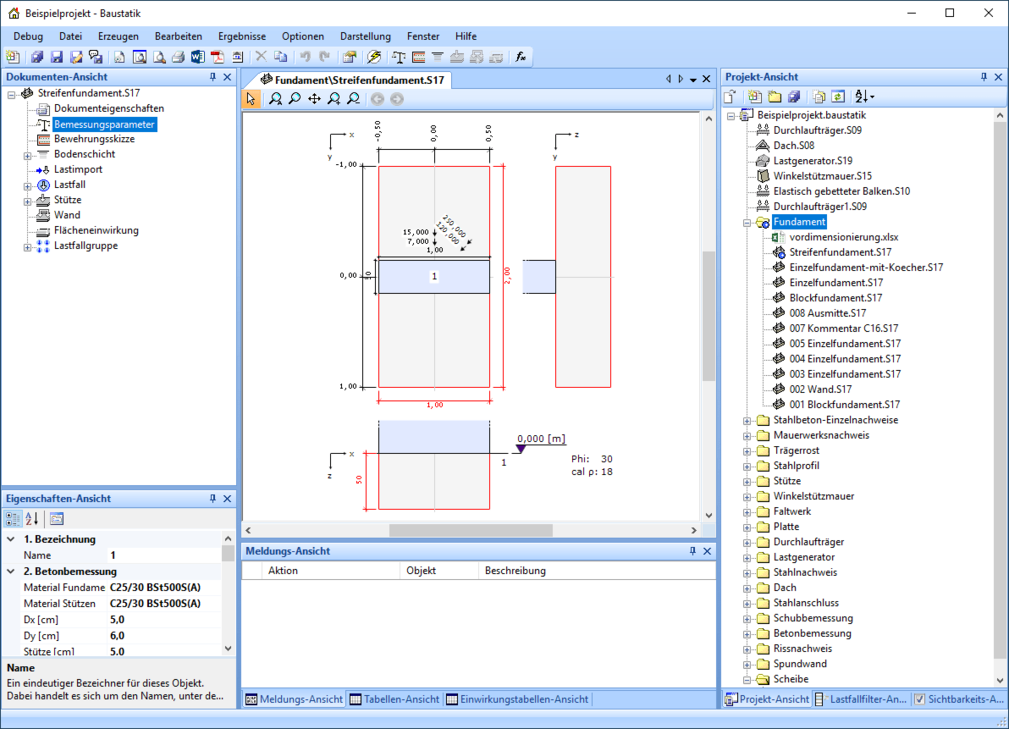Screen dimensions: 1009x729
Task: Open vordimensionierung.xlsx in project tree
Action: (x=843, y=237)
